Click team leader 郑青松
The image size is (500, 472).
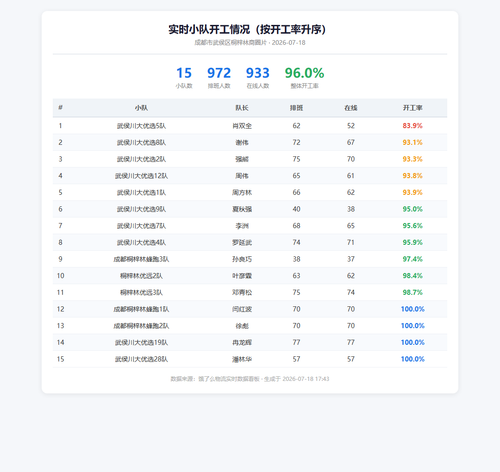[242, 292]
